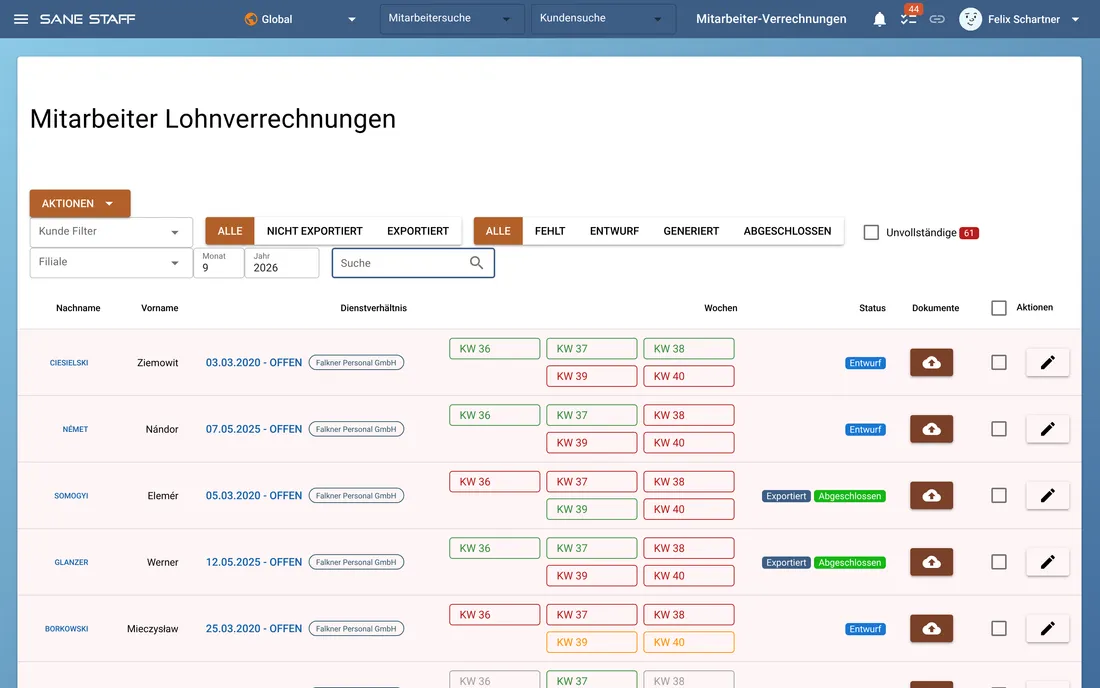This screenshot has height=688, width=1100.
Task: Click the Wochen column header
Action: point(720,308)
